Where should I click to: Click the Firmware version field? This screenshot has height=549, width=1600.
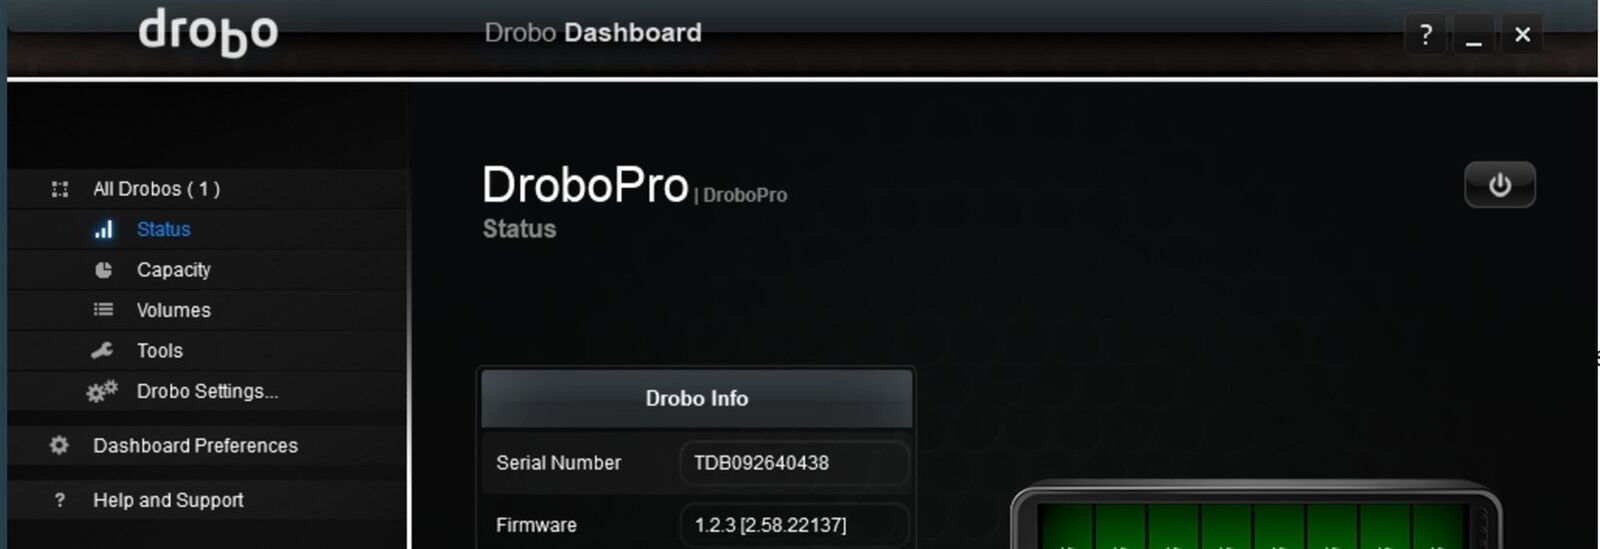coord(795,525)
